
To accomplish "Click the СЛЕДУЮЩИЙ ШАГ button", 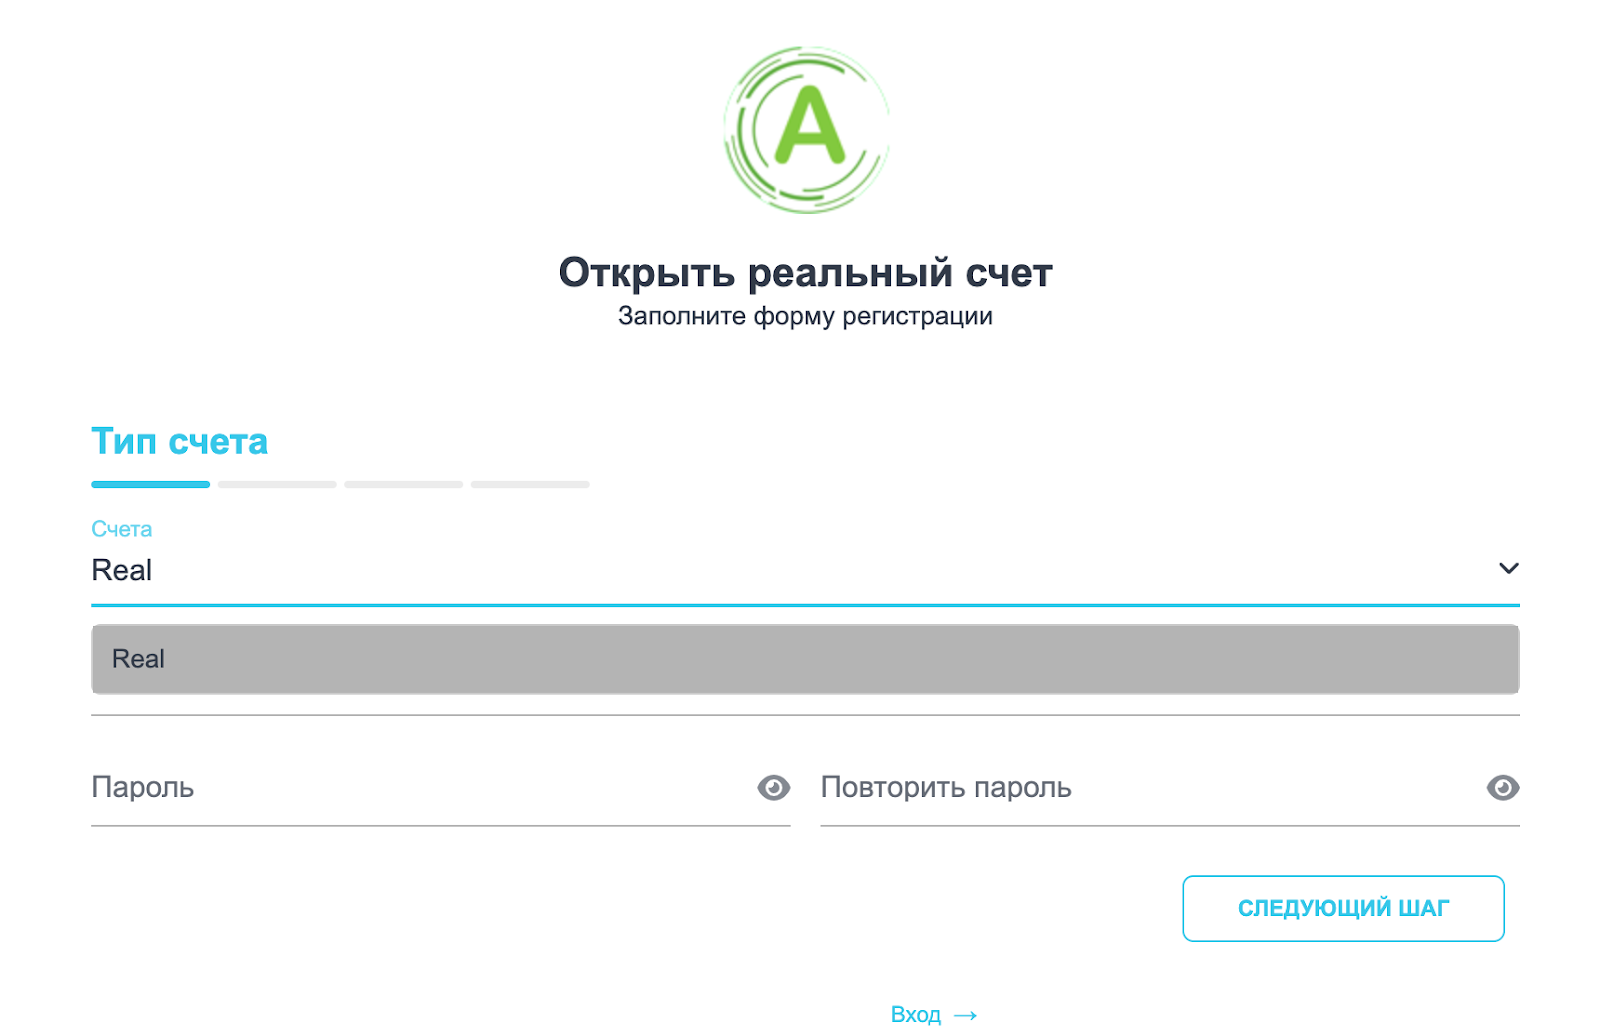I will [x=1343, y=908].
